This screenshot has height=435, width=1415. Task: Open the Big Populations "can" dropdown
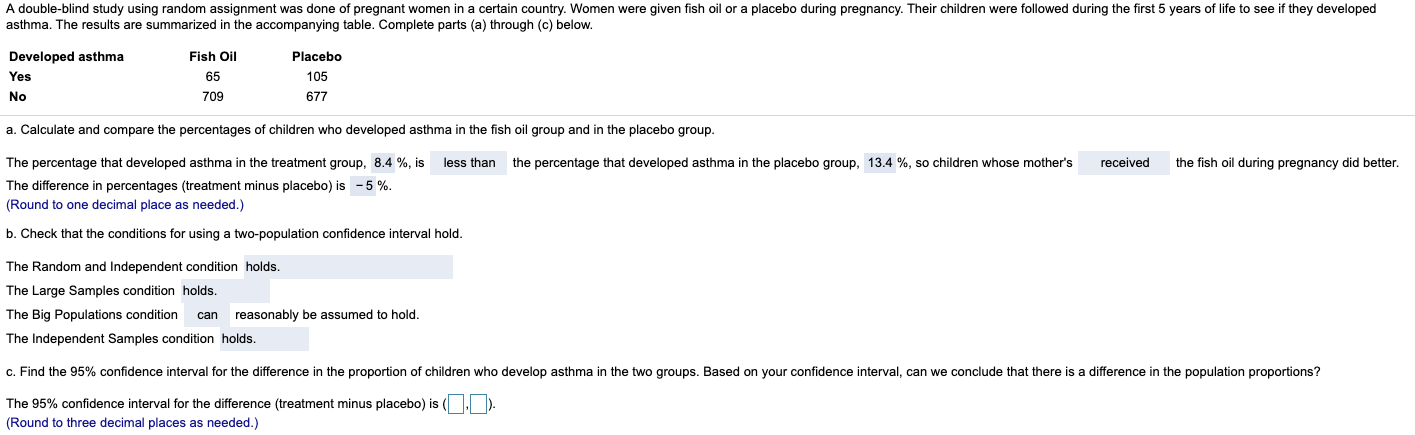click(207, 315)
